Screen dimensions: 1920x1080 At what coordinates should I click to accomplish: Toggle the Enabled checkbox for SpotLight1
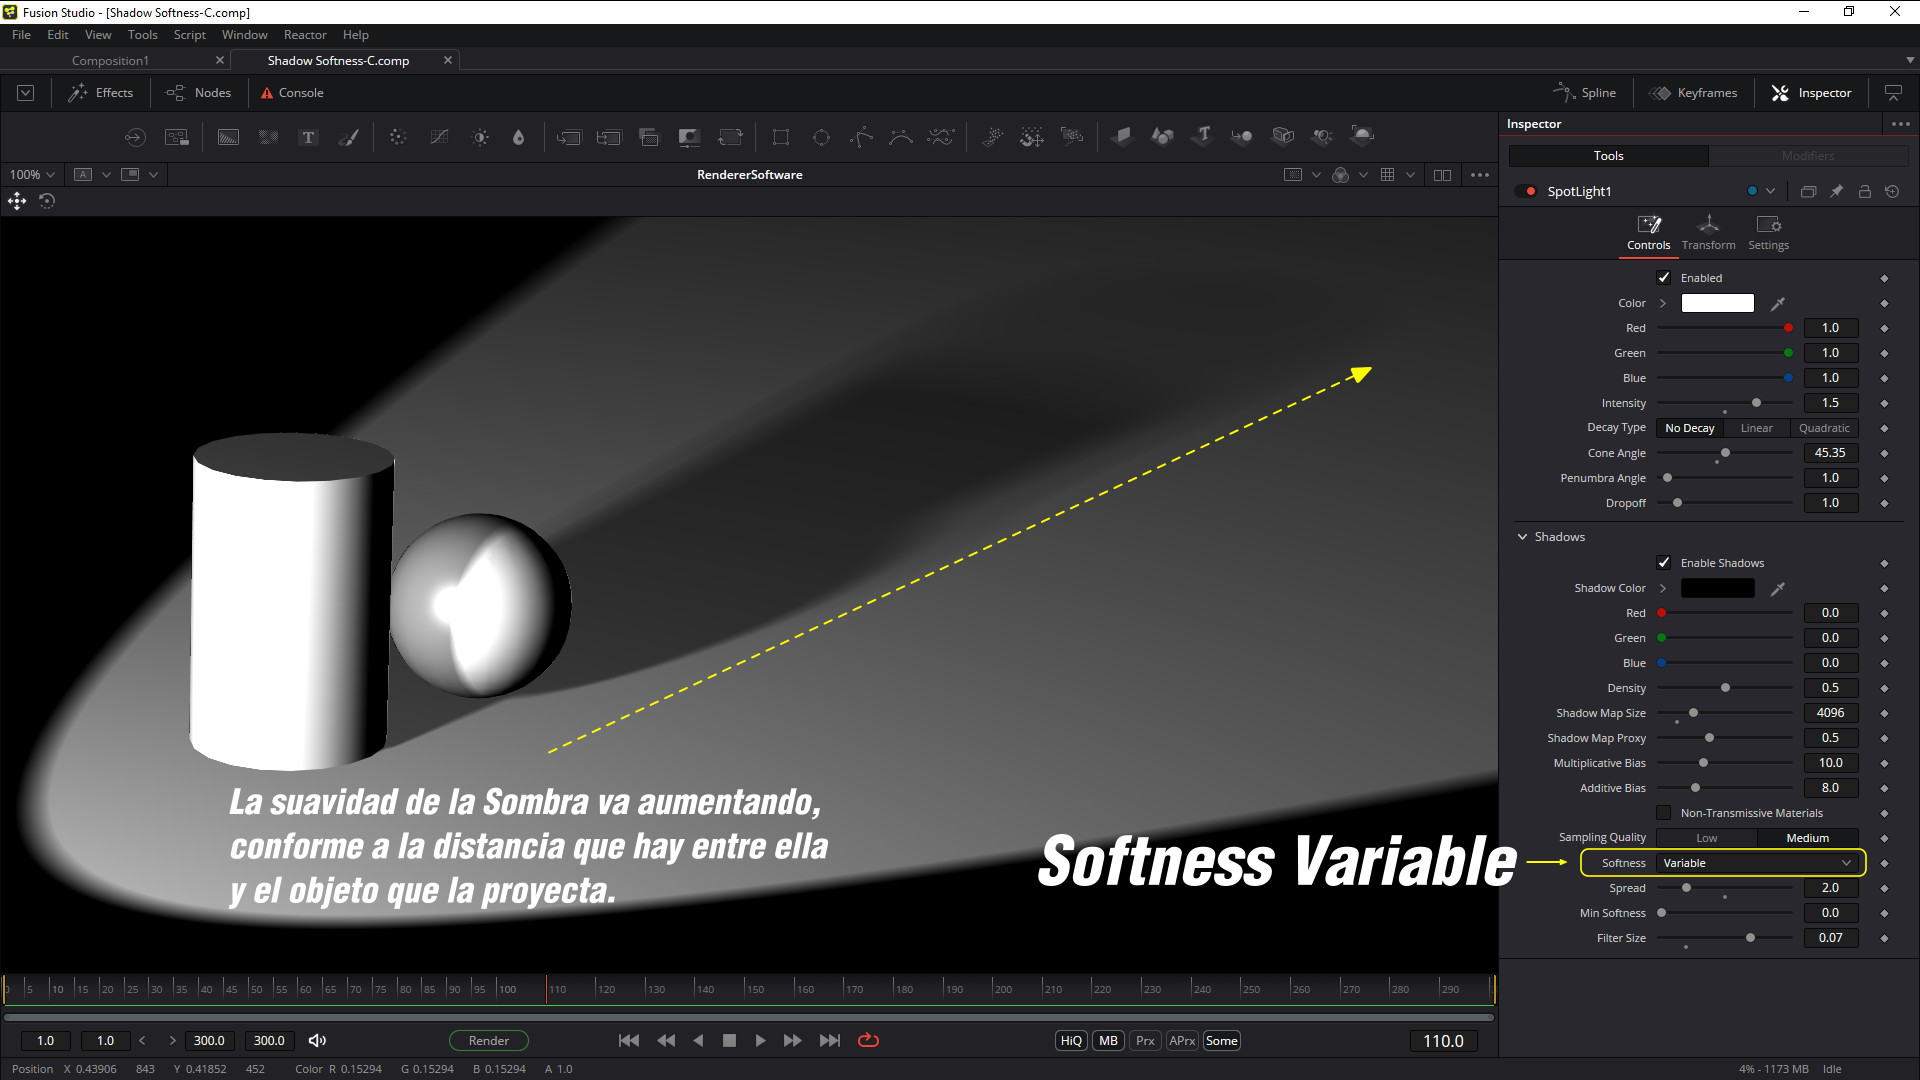[1664, 278]
